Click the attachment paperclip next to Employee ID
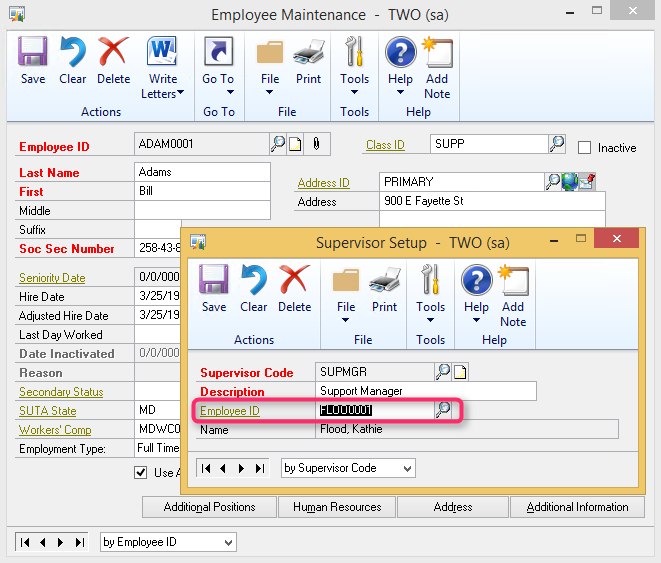The image size is (661, 563). [x=314, y=144]
